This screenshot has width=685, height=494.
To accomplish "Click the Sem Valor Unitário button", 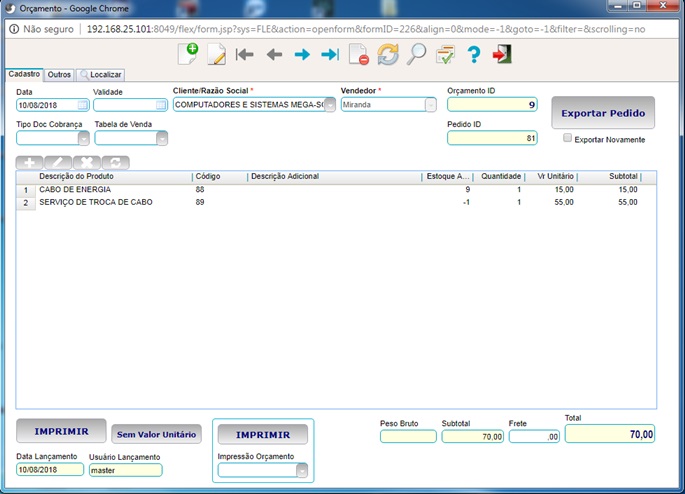I will coord(156,434).
